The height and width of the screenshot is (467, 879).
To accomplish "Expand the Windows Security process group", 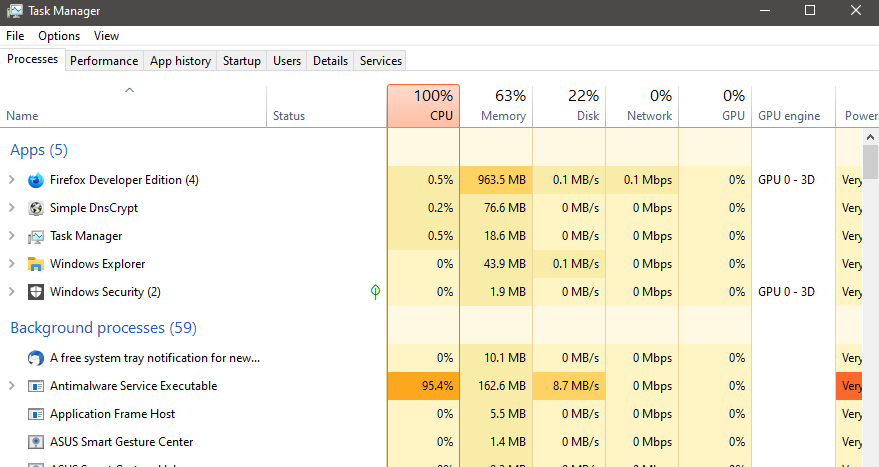I will 12,292.
